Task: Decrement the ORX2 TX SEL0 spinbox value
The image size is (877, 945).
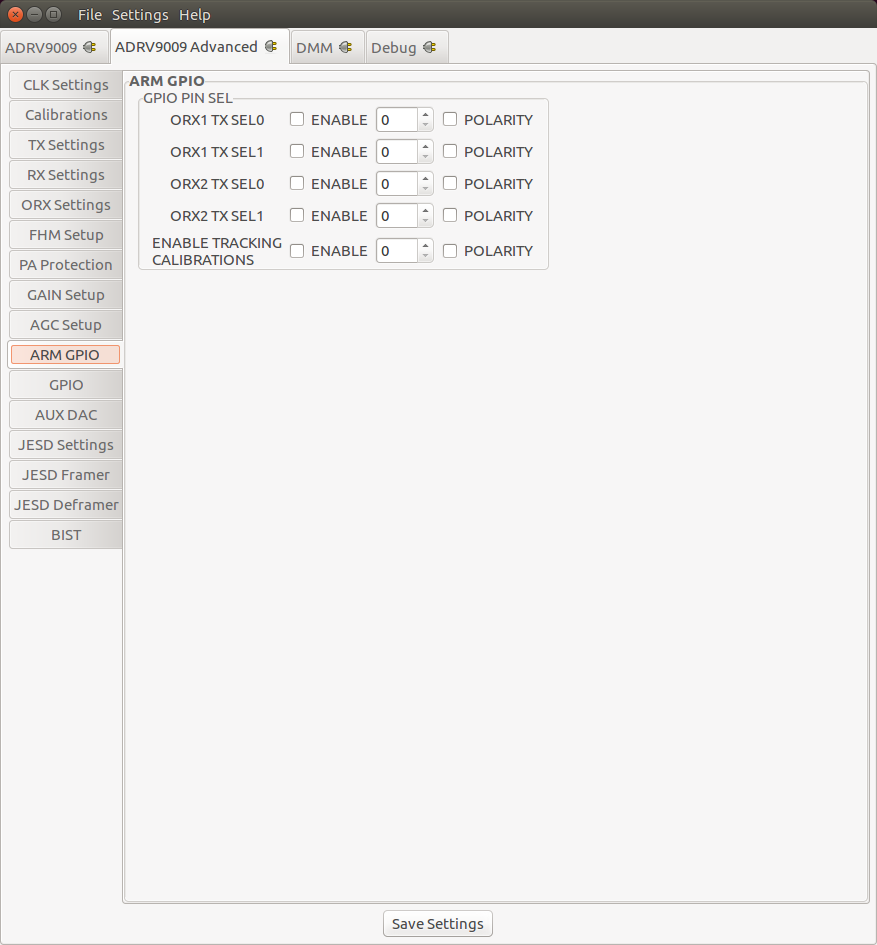Action: pyautogui.click(x=427, y=188)
